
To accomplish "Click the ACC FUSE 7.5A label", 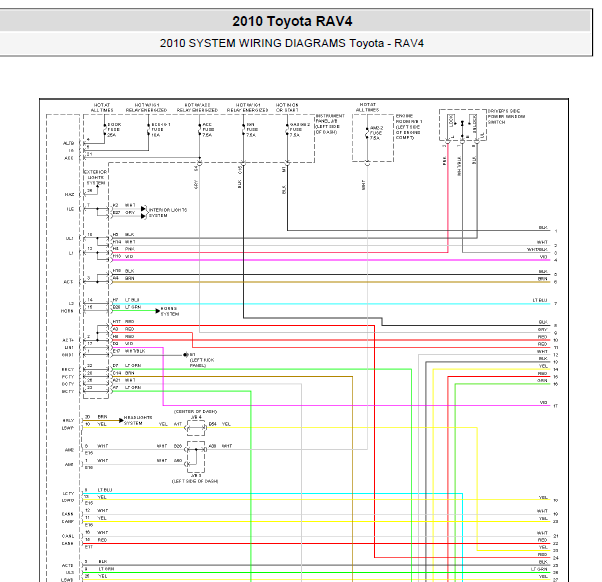I will (x=207, y=130).
